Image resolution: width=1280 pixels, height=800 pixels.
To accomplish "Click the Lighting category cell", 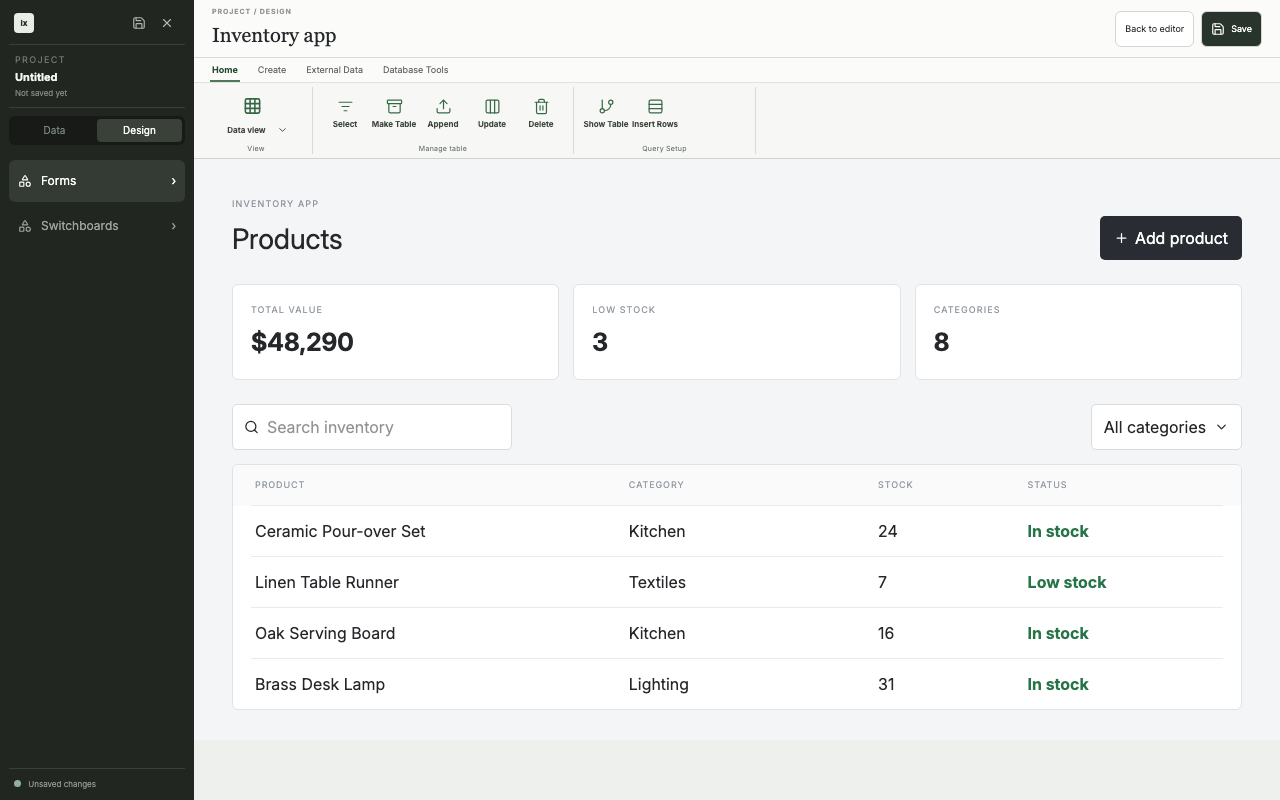I will click(658, 684).
